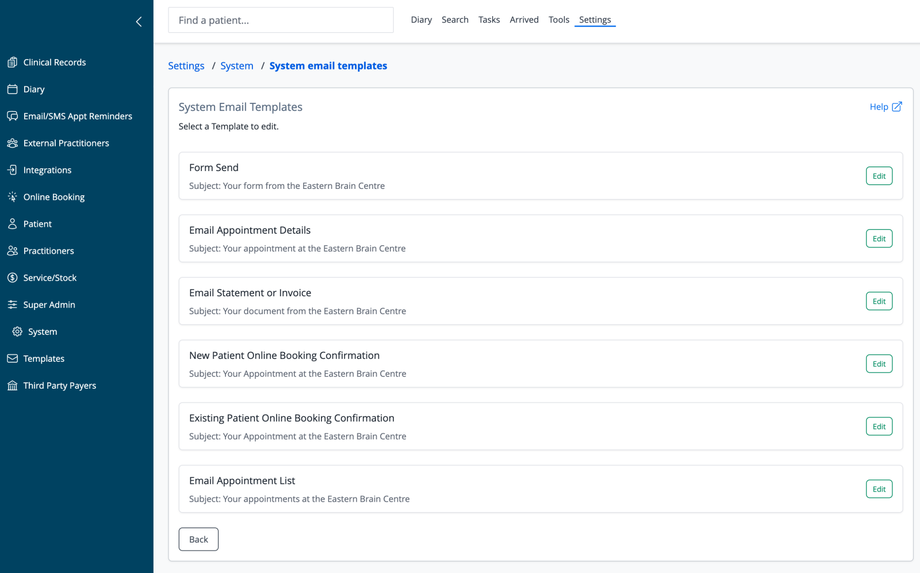Click the System gear icon
Viewport: 920px width, 573px height.
pyautogui.click(x=17, y=332)
